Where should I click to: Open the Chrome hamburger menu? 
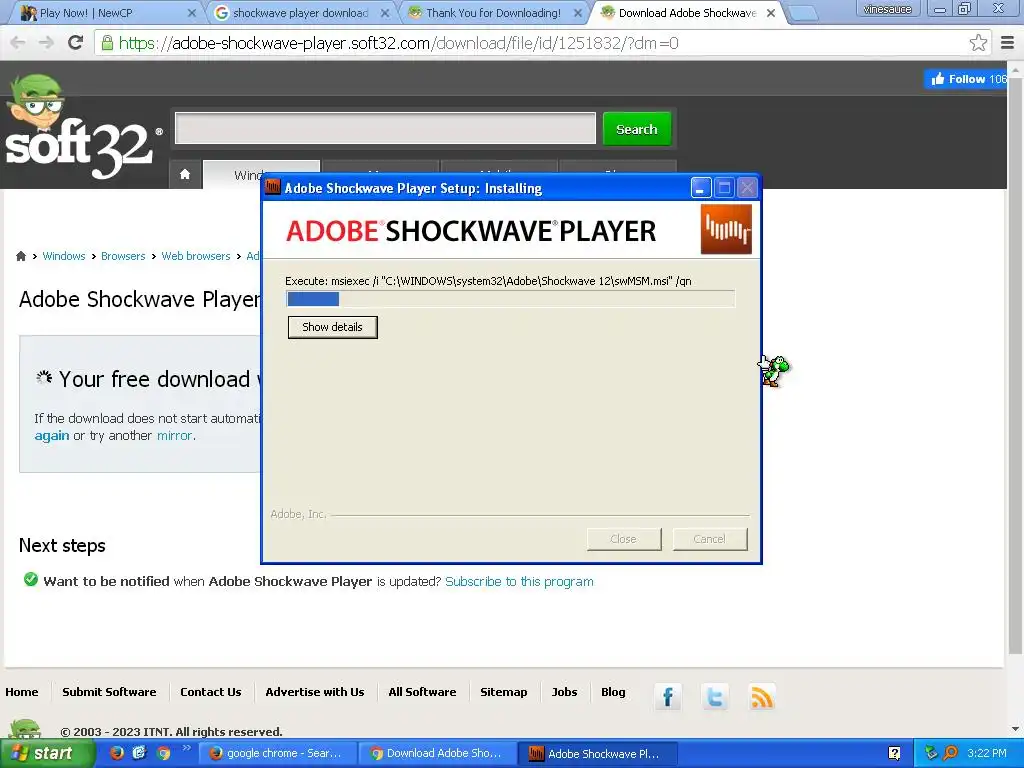1007,43
